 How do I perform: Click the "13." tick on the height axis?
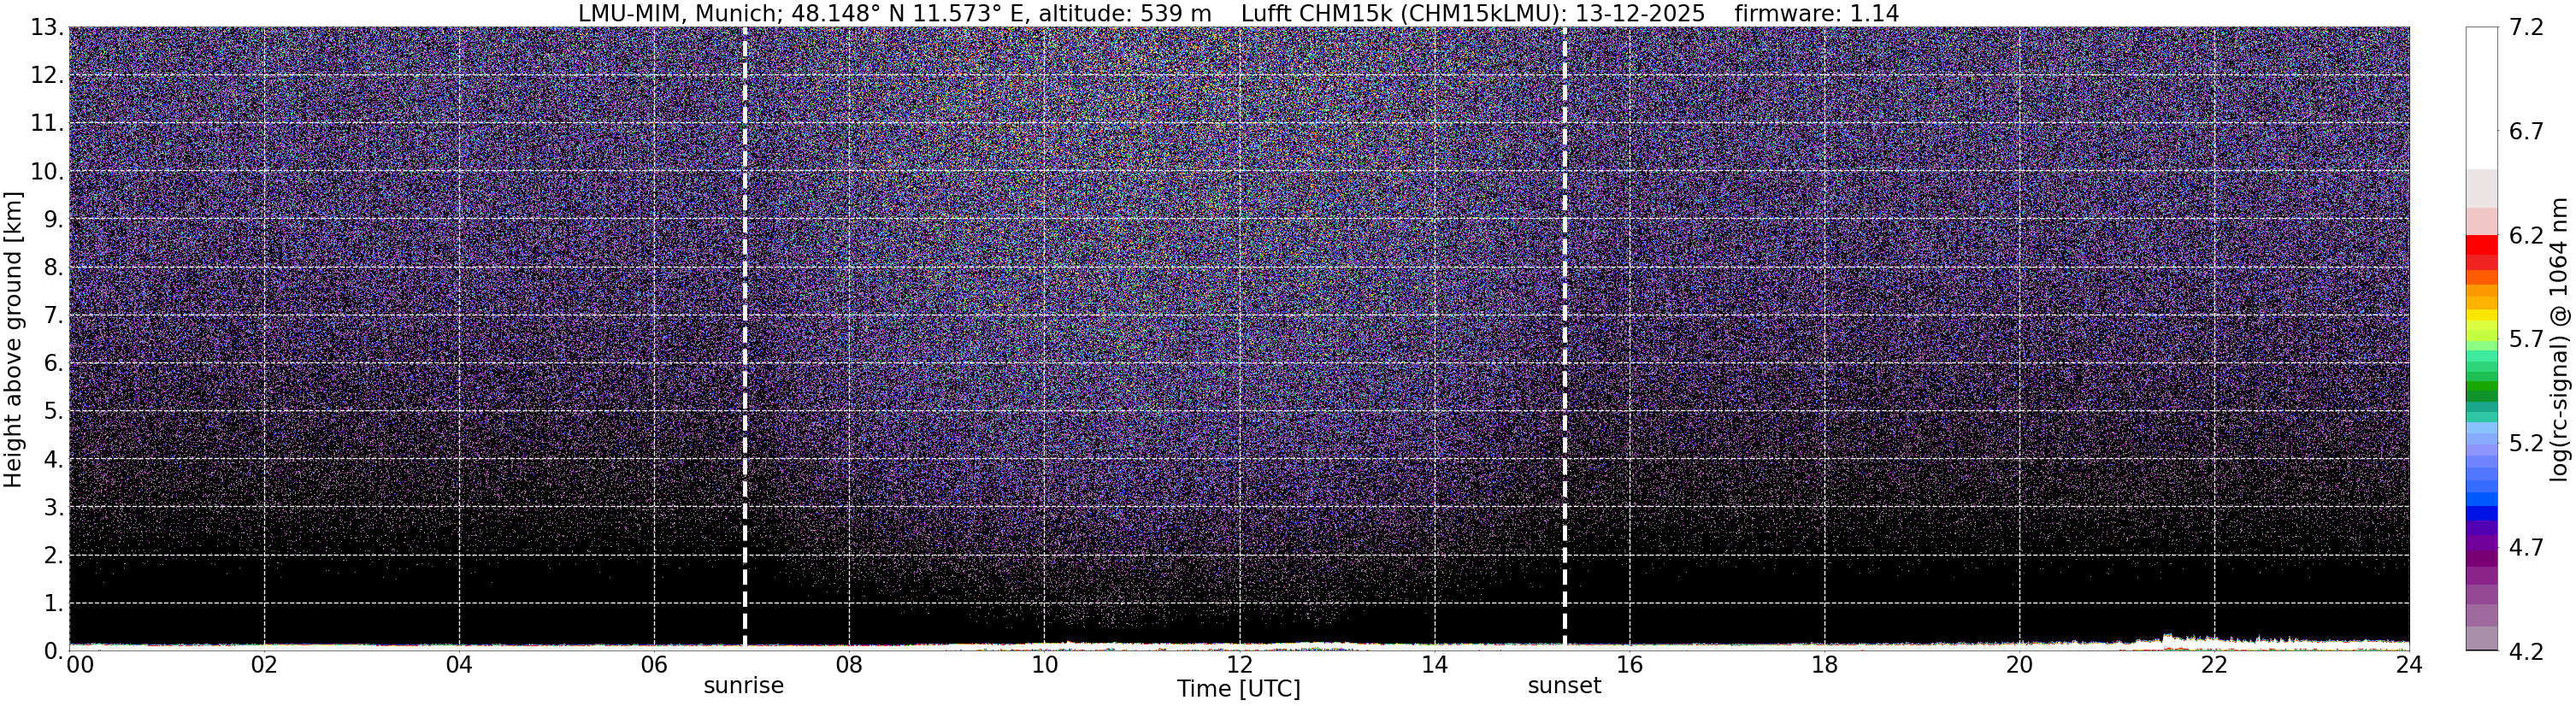click(46, 28)
